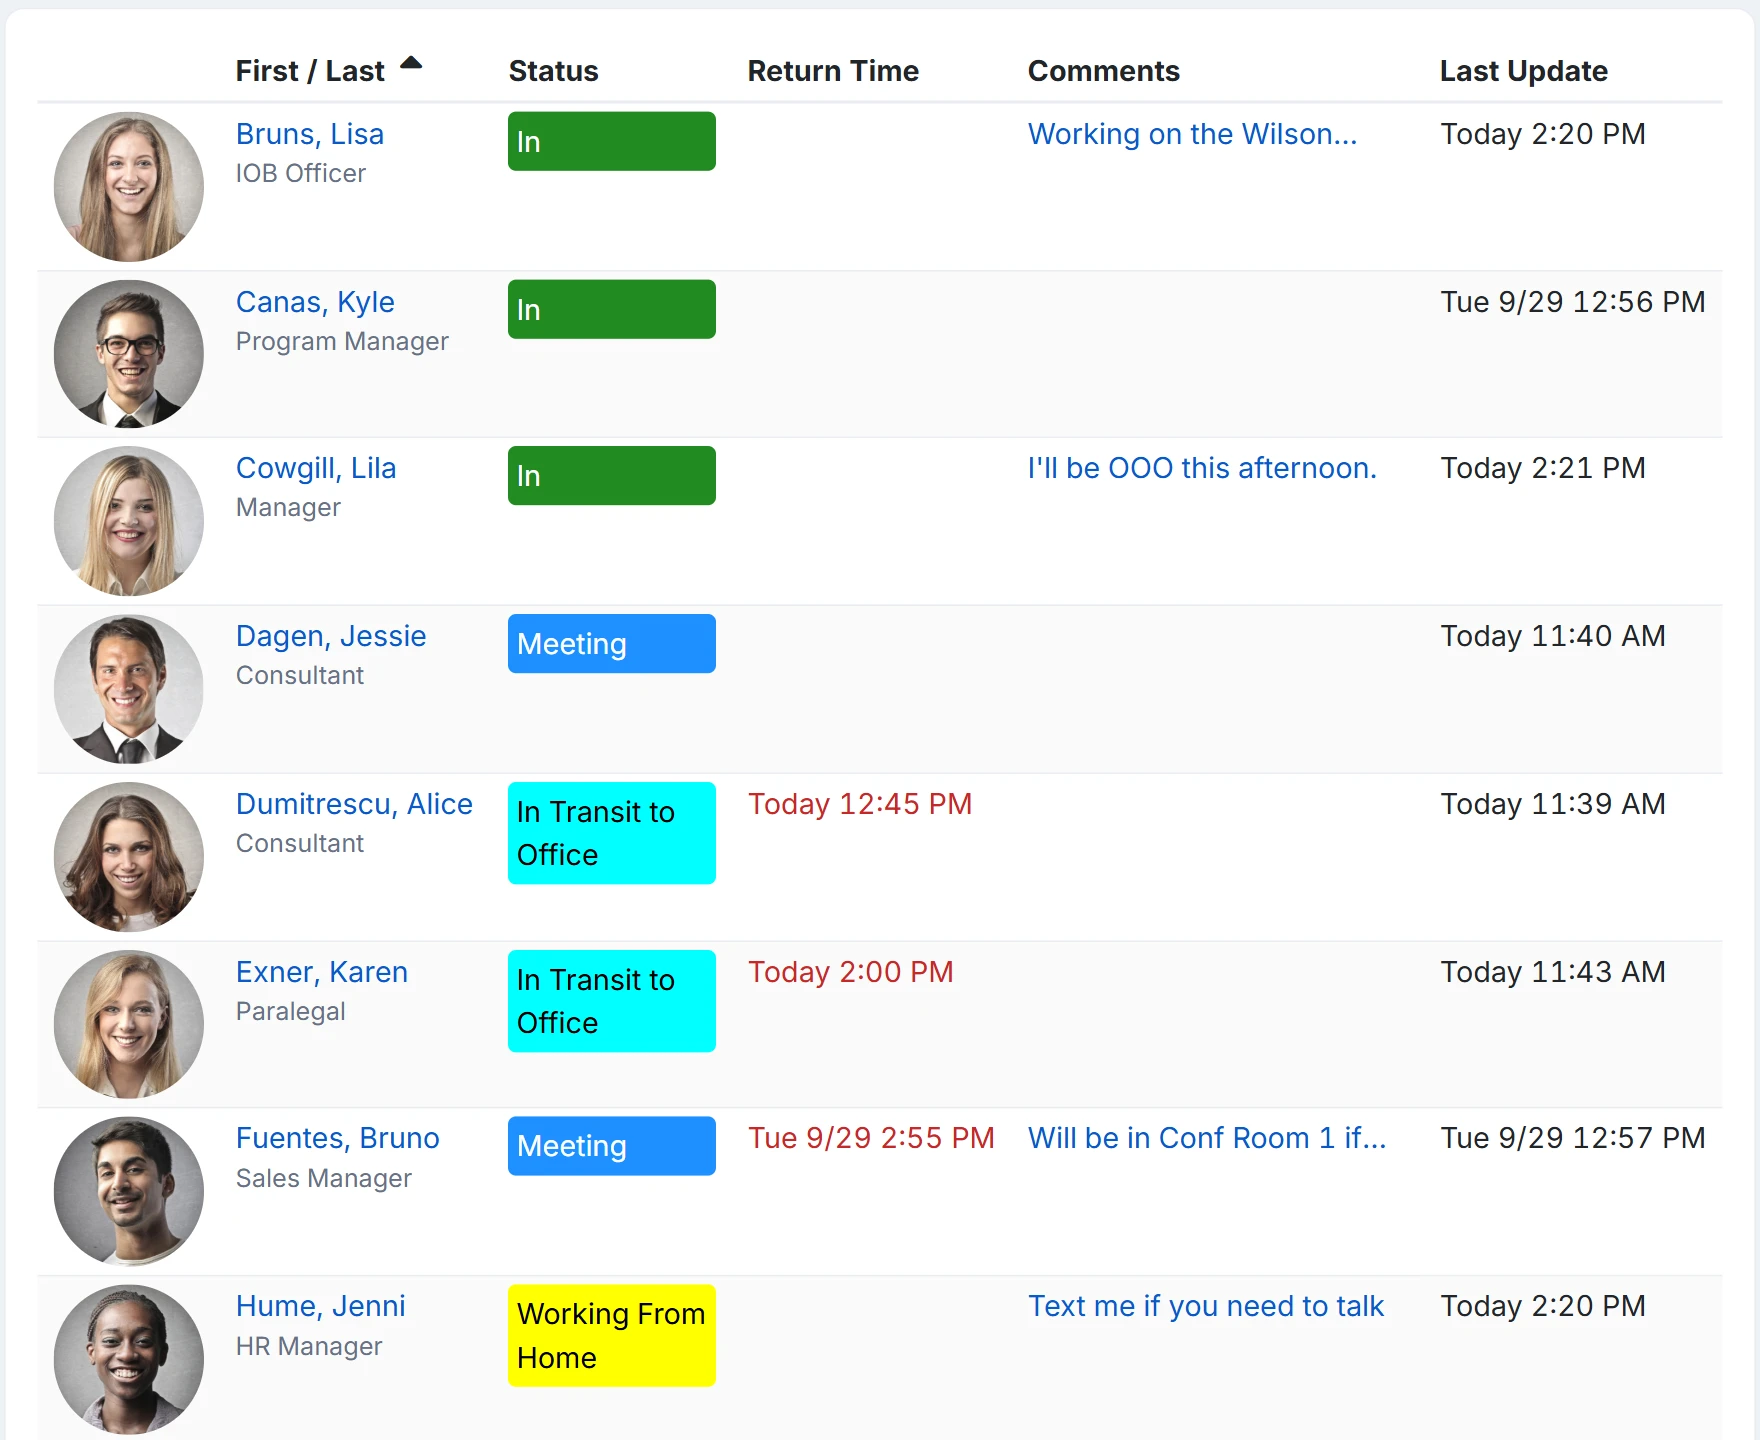Click Karen Exner's profile photo
The height and width of the screenshot is (1440, 1760).
point(129,1024)
